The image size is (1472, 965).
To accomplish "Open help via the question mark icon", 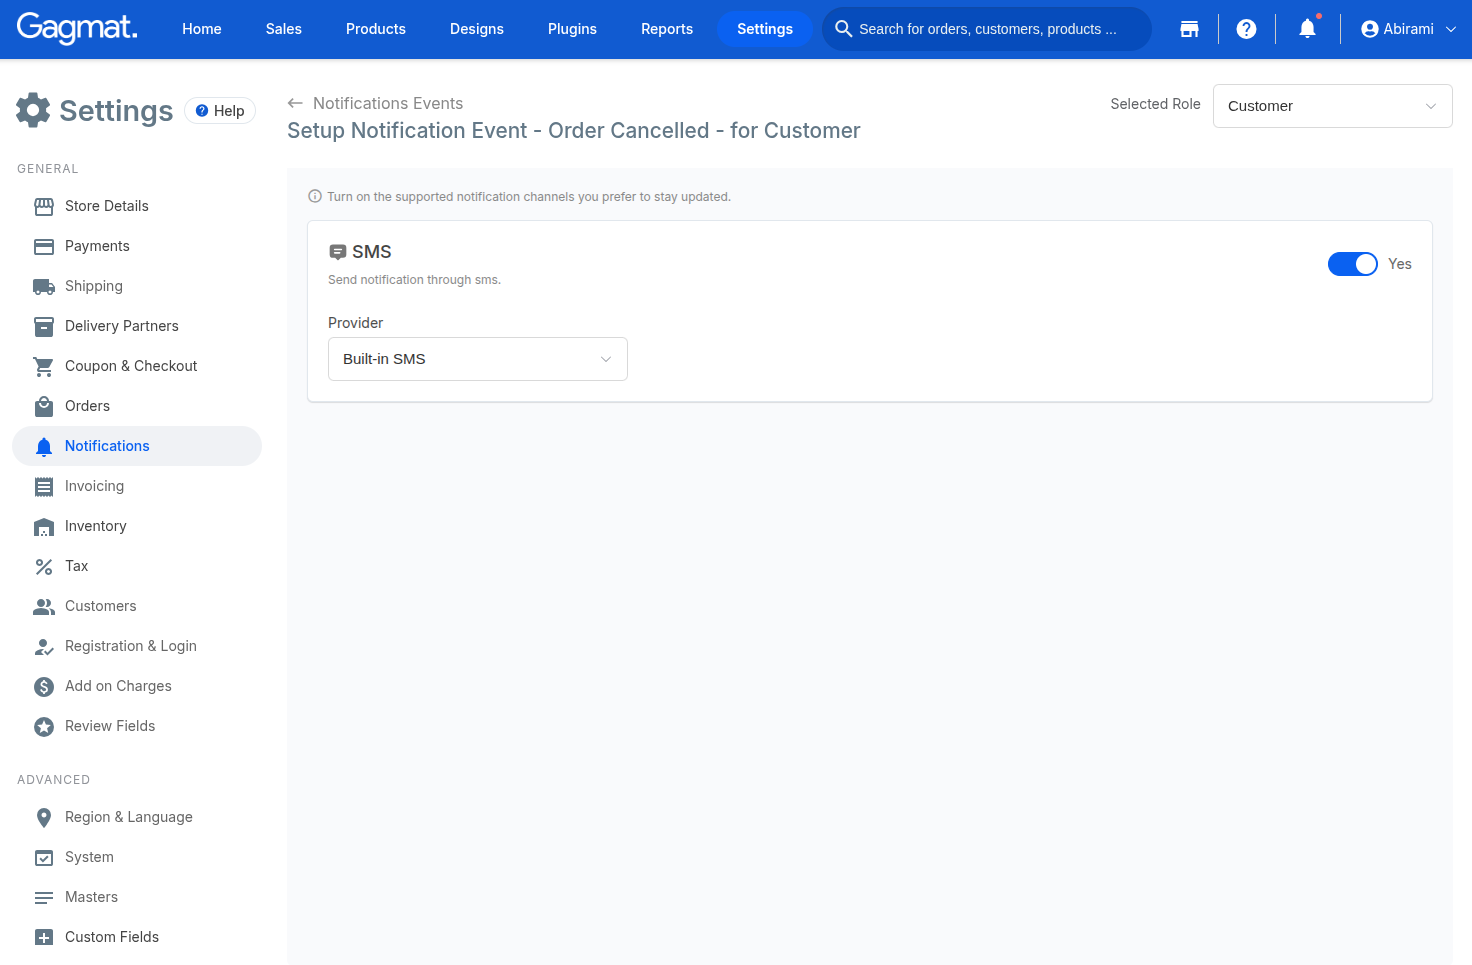I will pyautogui.click(x=1246, y=29).
